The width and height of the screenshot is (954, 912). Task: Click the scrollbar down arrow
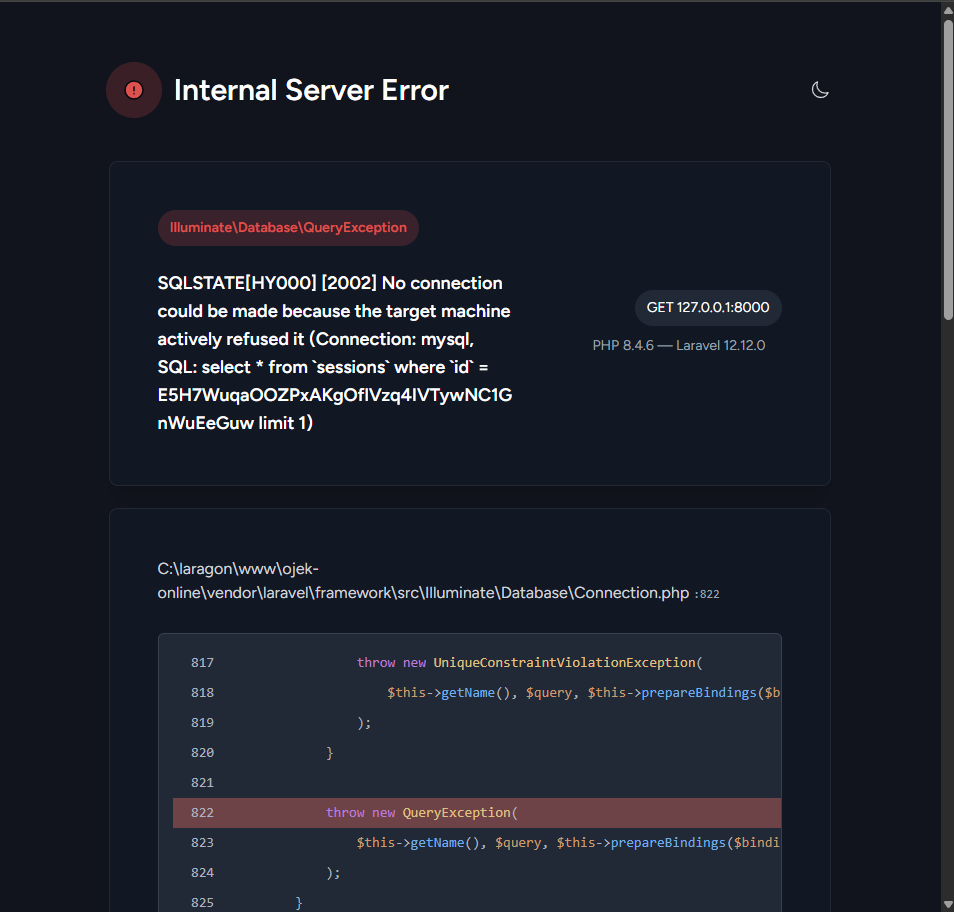tap(946, 904)
